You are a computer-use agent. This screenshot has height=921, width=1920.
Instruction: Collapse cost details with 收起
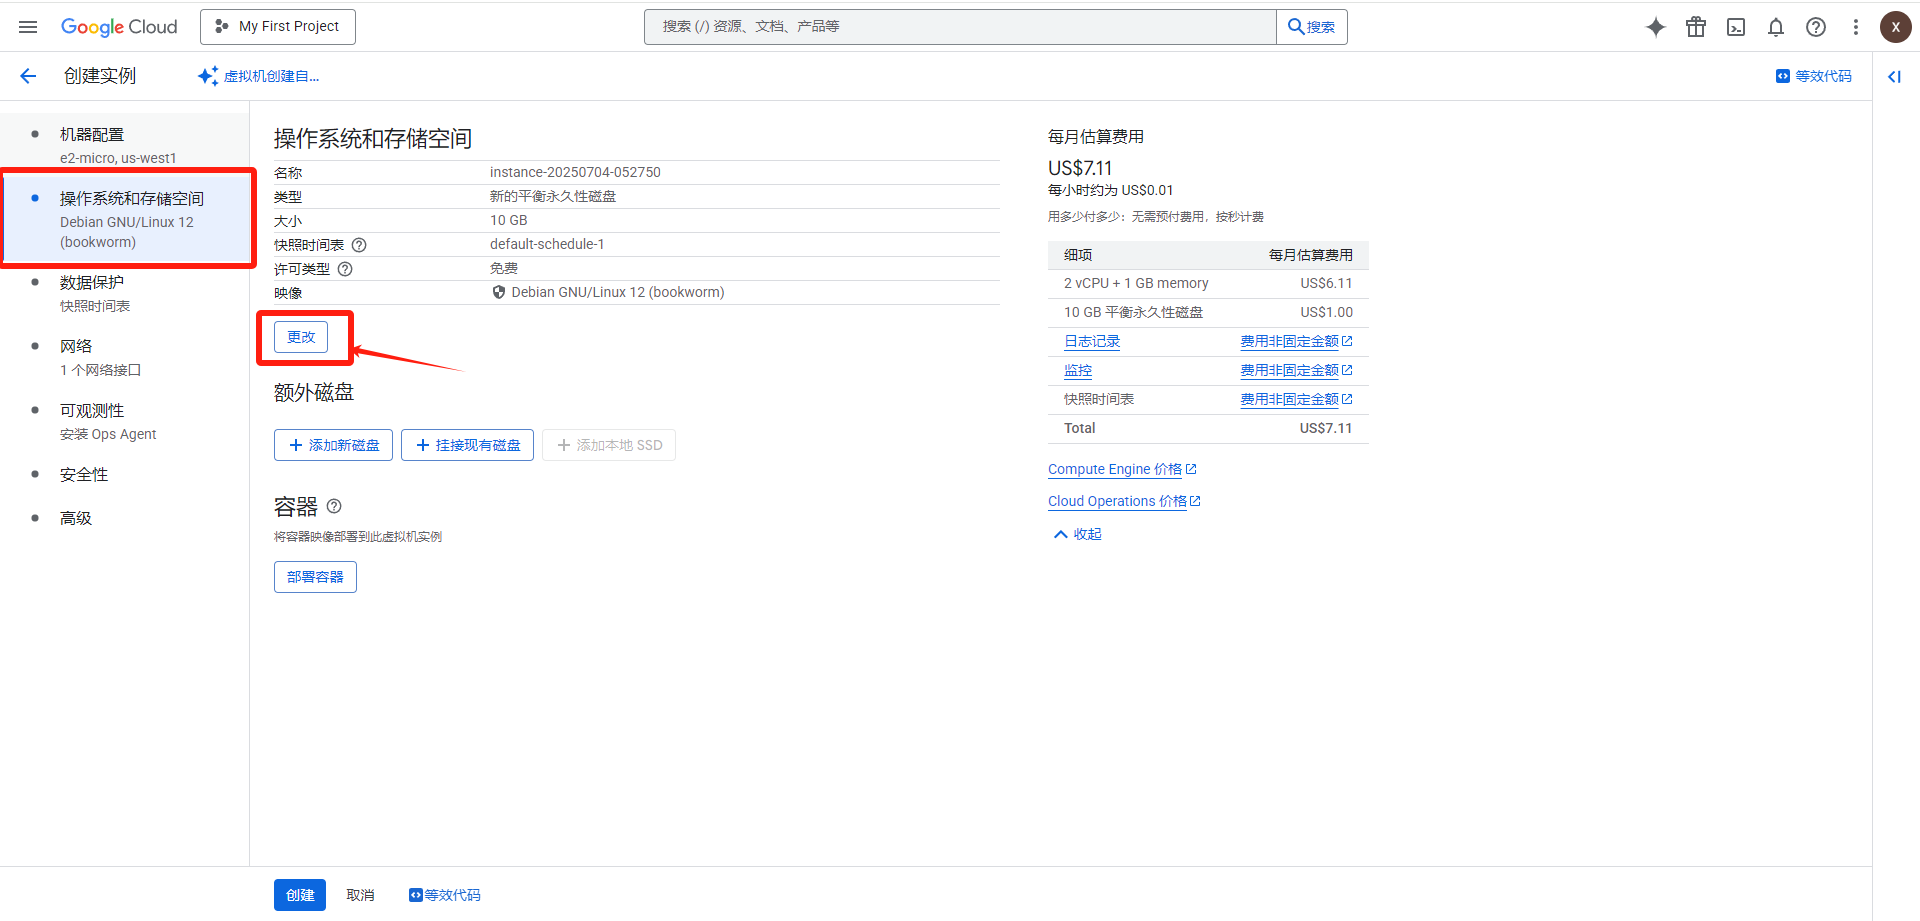(1078, 534)
